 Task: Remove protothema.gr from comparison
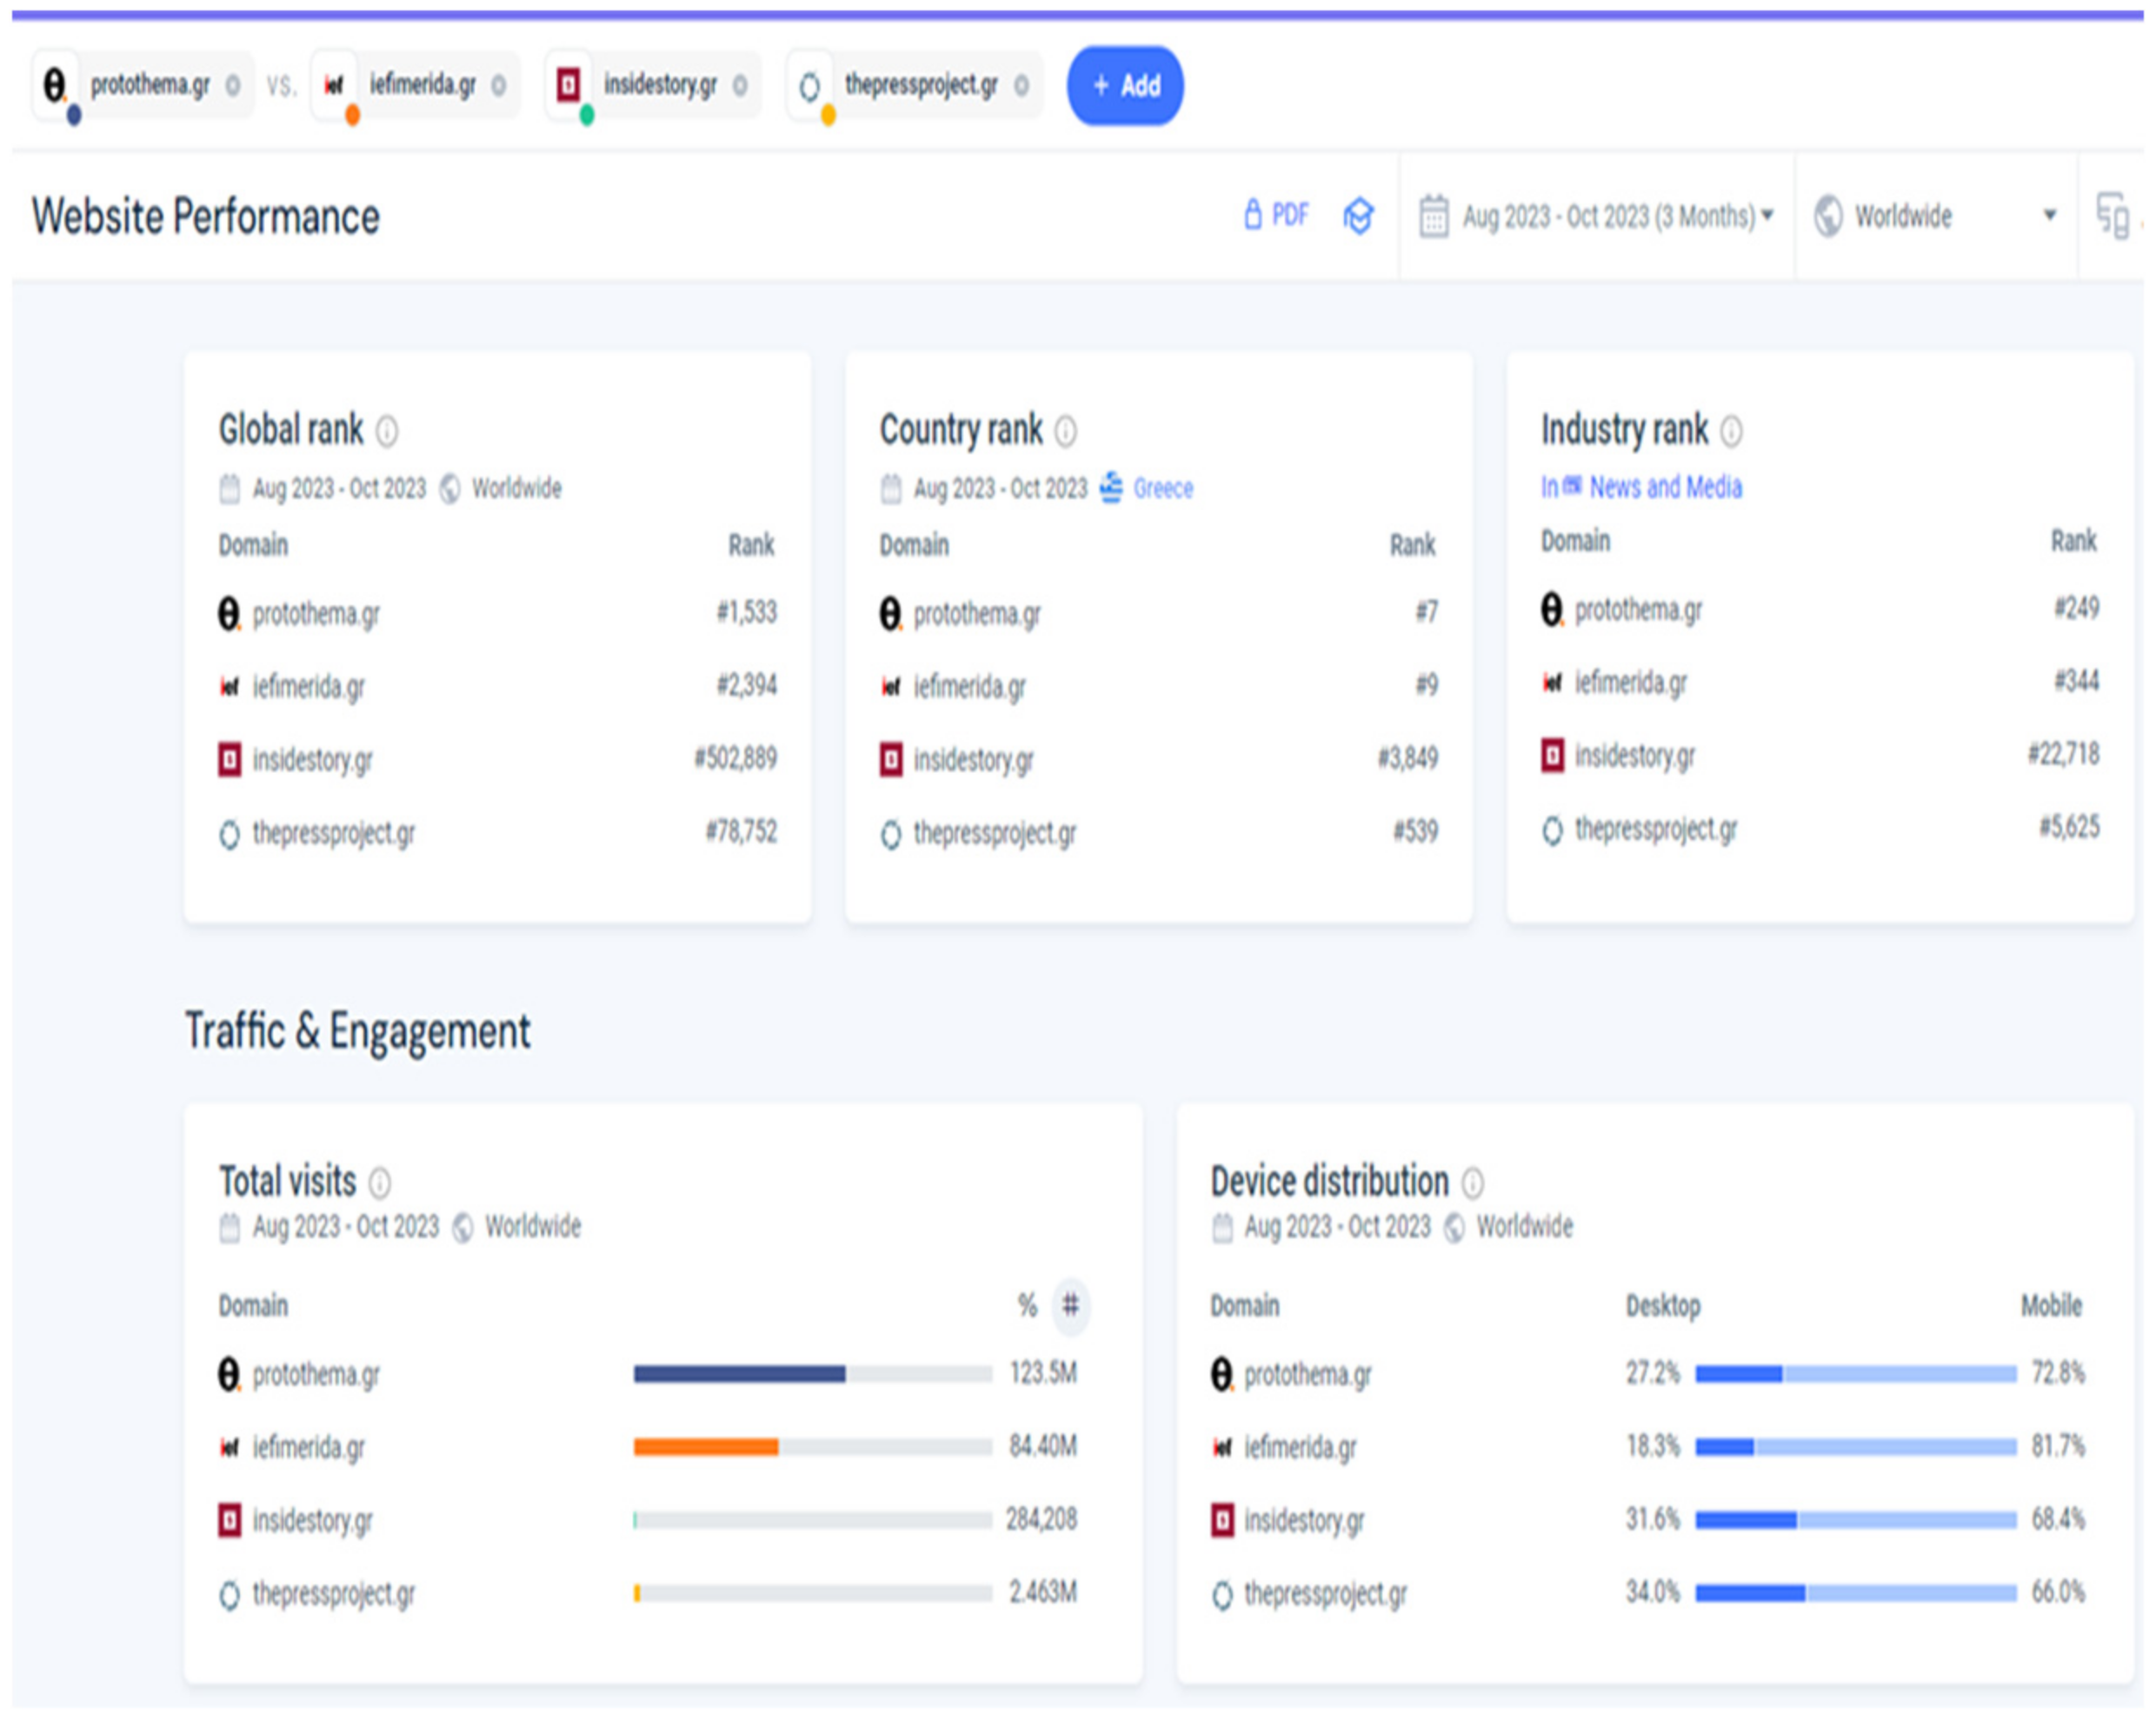click(x=233, y=86)
